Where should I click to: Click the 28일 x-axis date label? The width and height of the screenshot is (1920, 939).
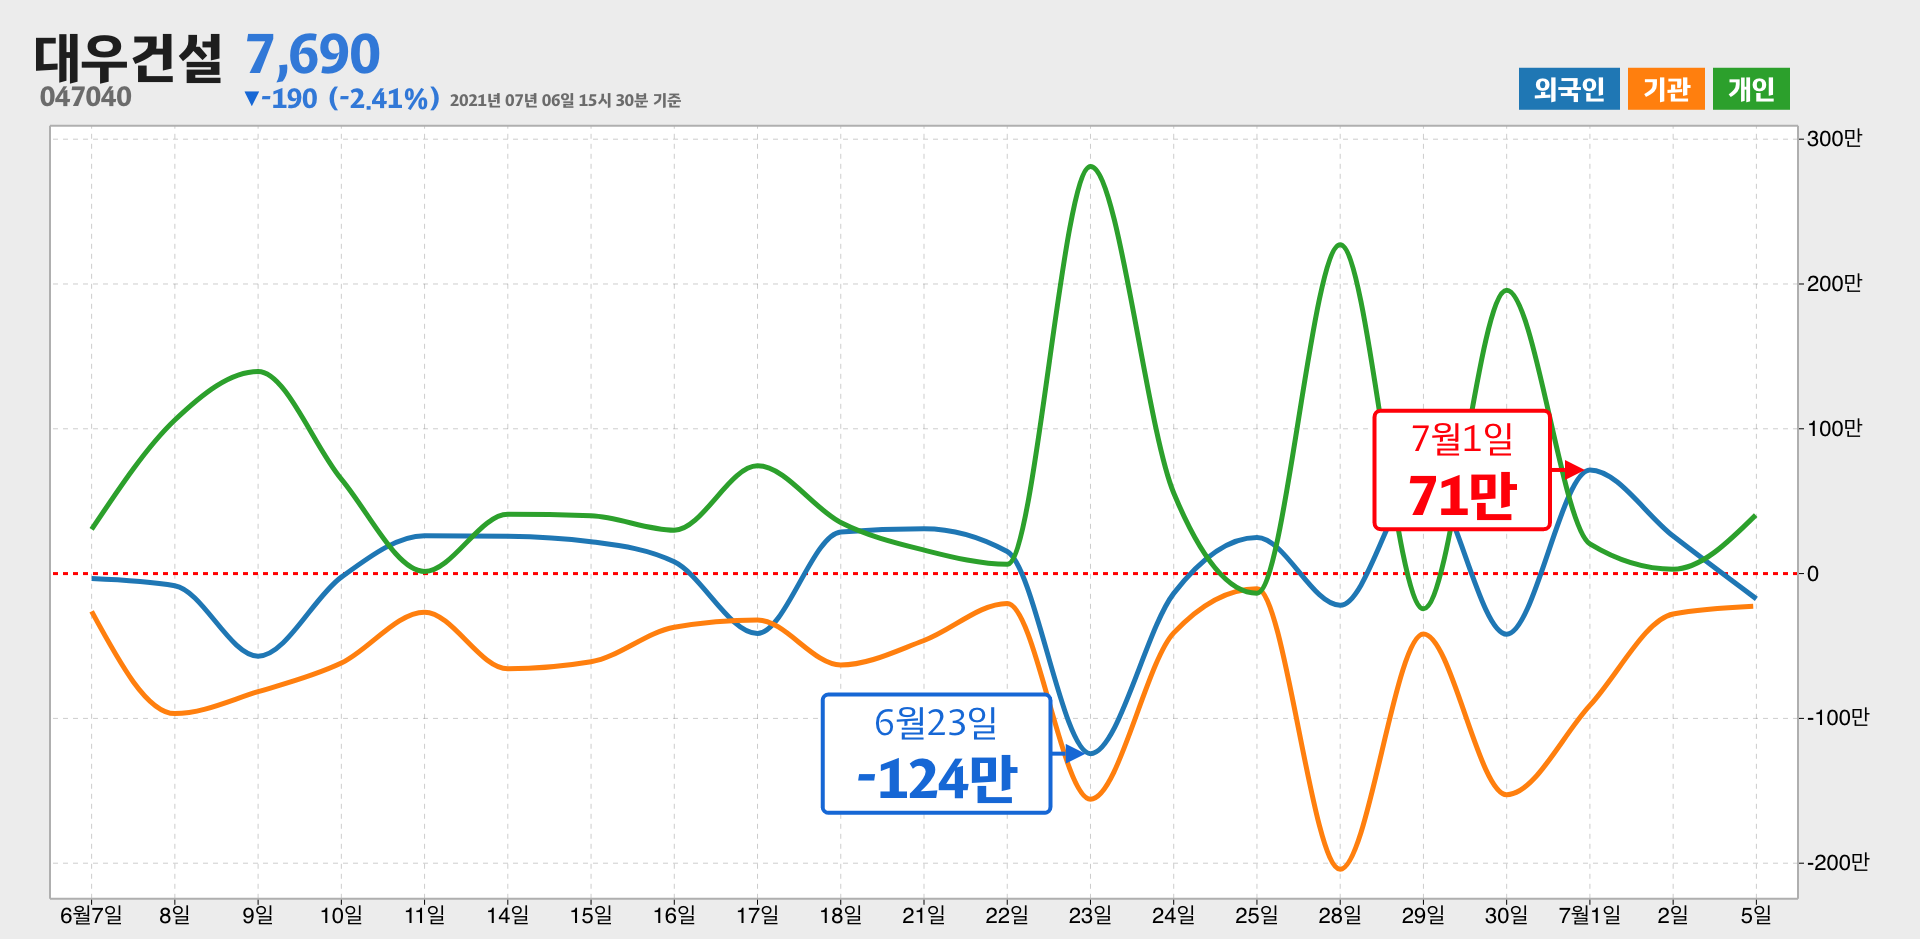[x=1339, y=915]
